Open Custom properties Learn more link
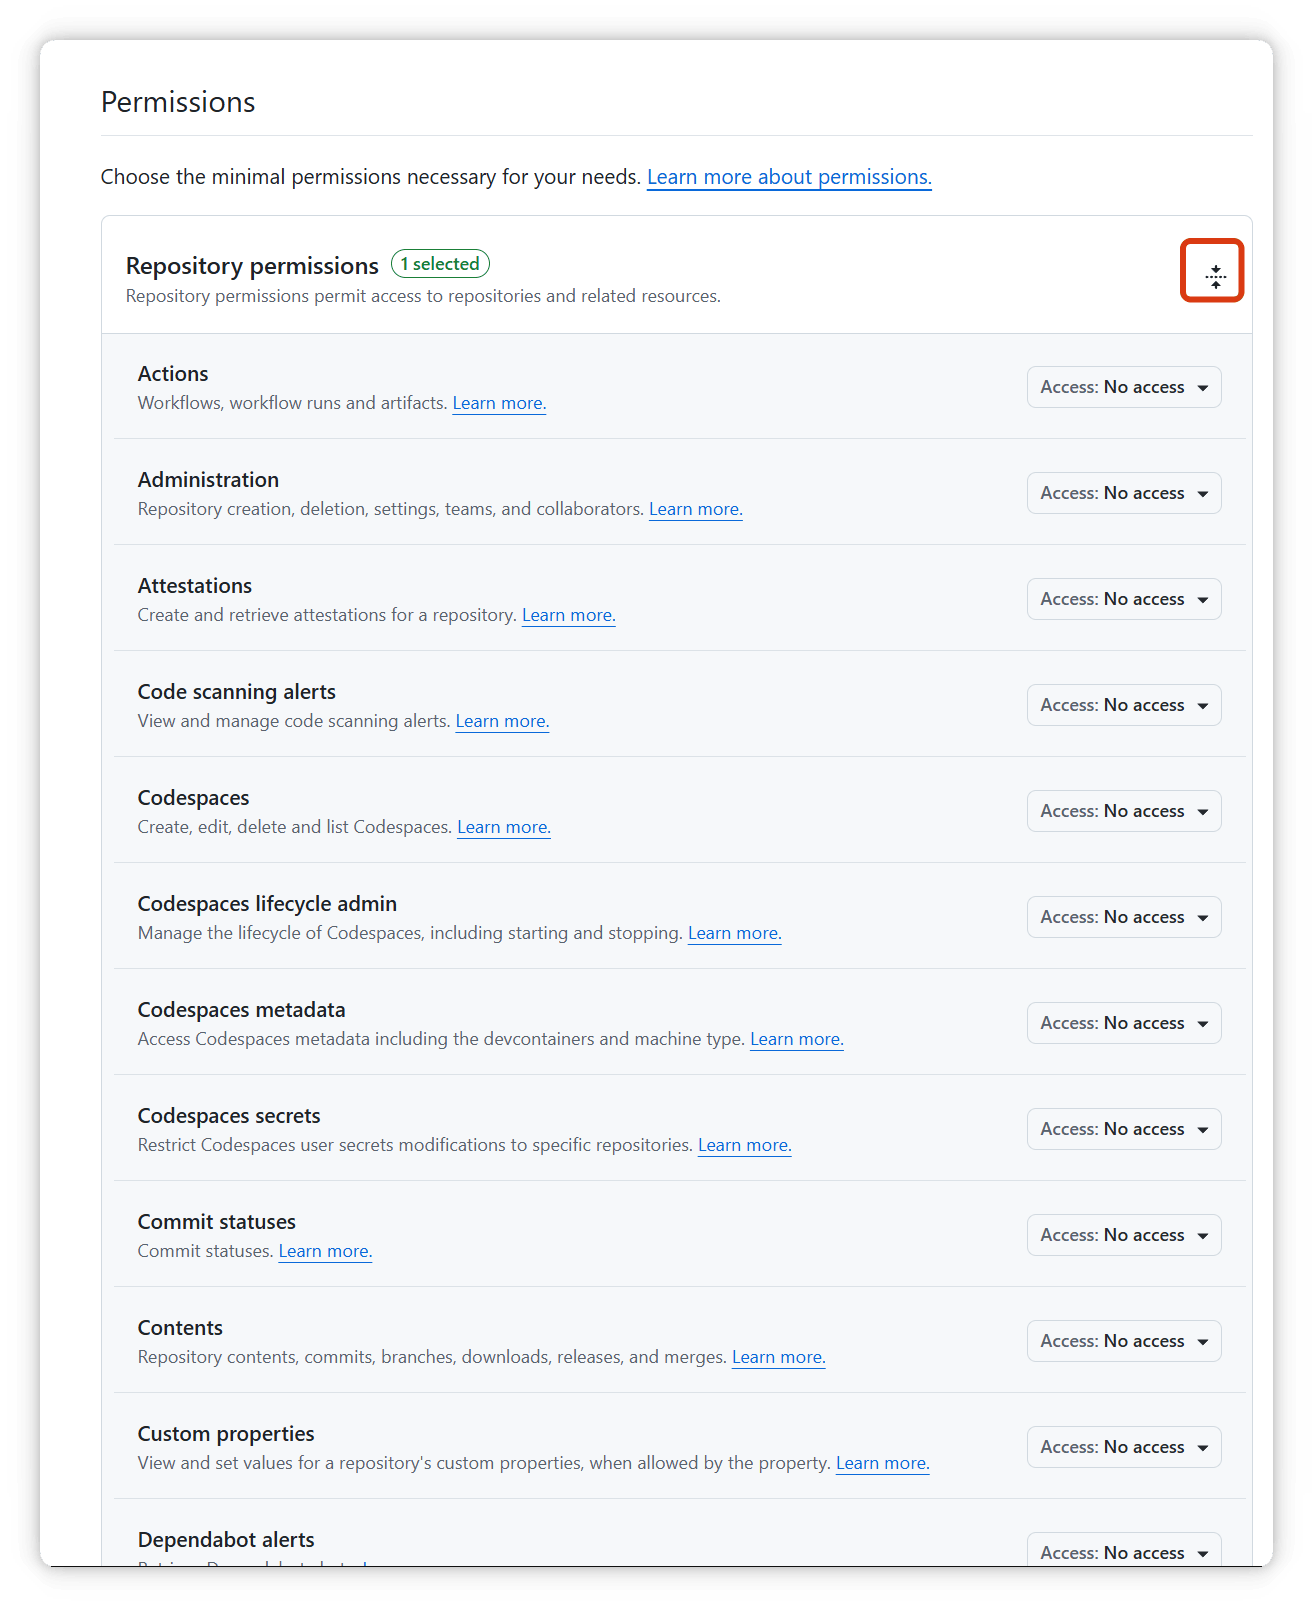Screen dimensions: 1313x1607 [883, 1463]
